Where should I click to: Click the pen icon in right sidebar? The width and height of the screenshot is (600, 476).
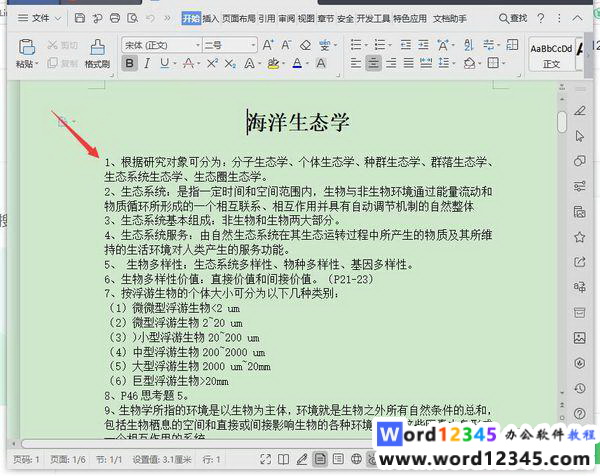coord(580,111)
